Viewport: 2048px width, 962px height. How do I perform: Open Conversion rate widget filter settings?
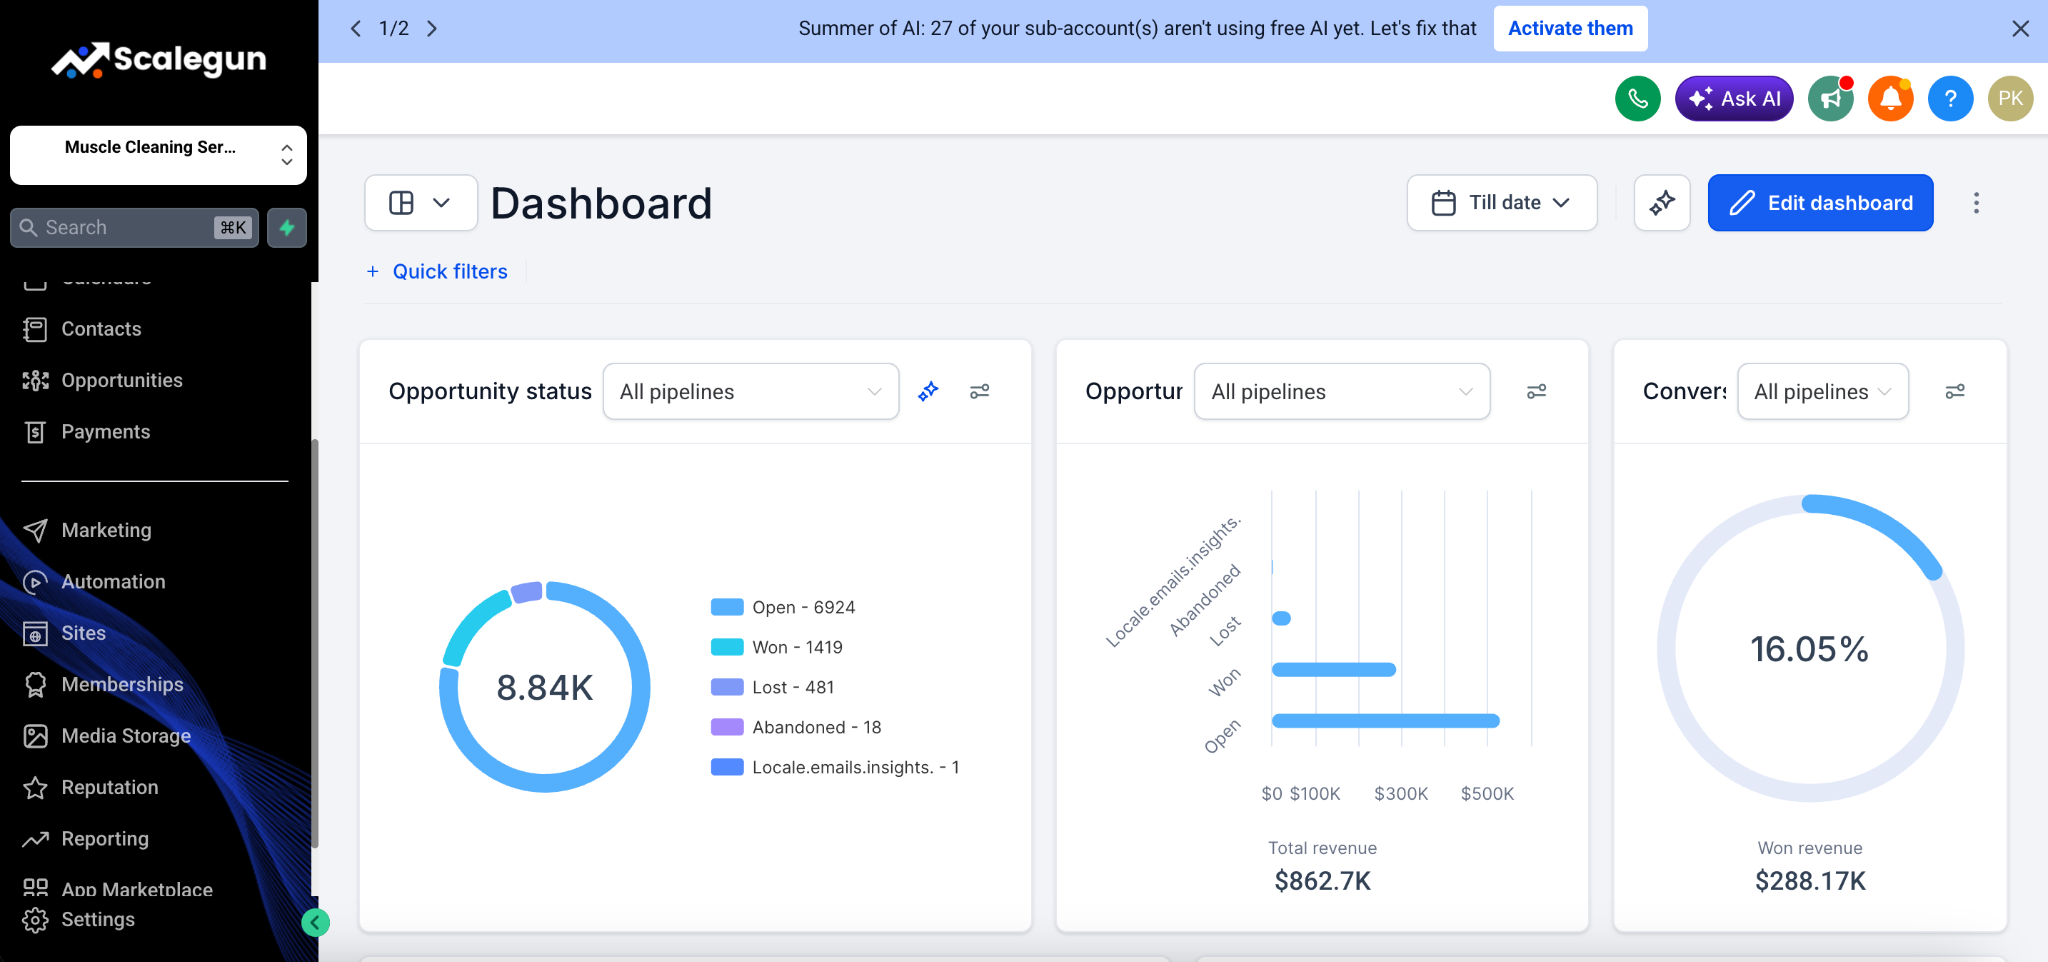point(1955,391)
